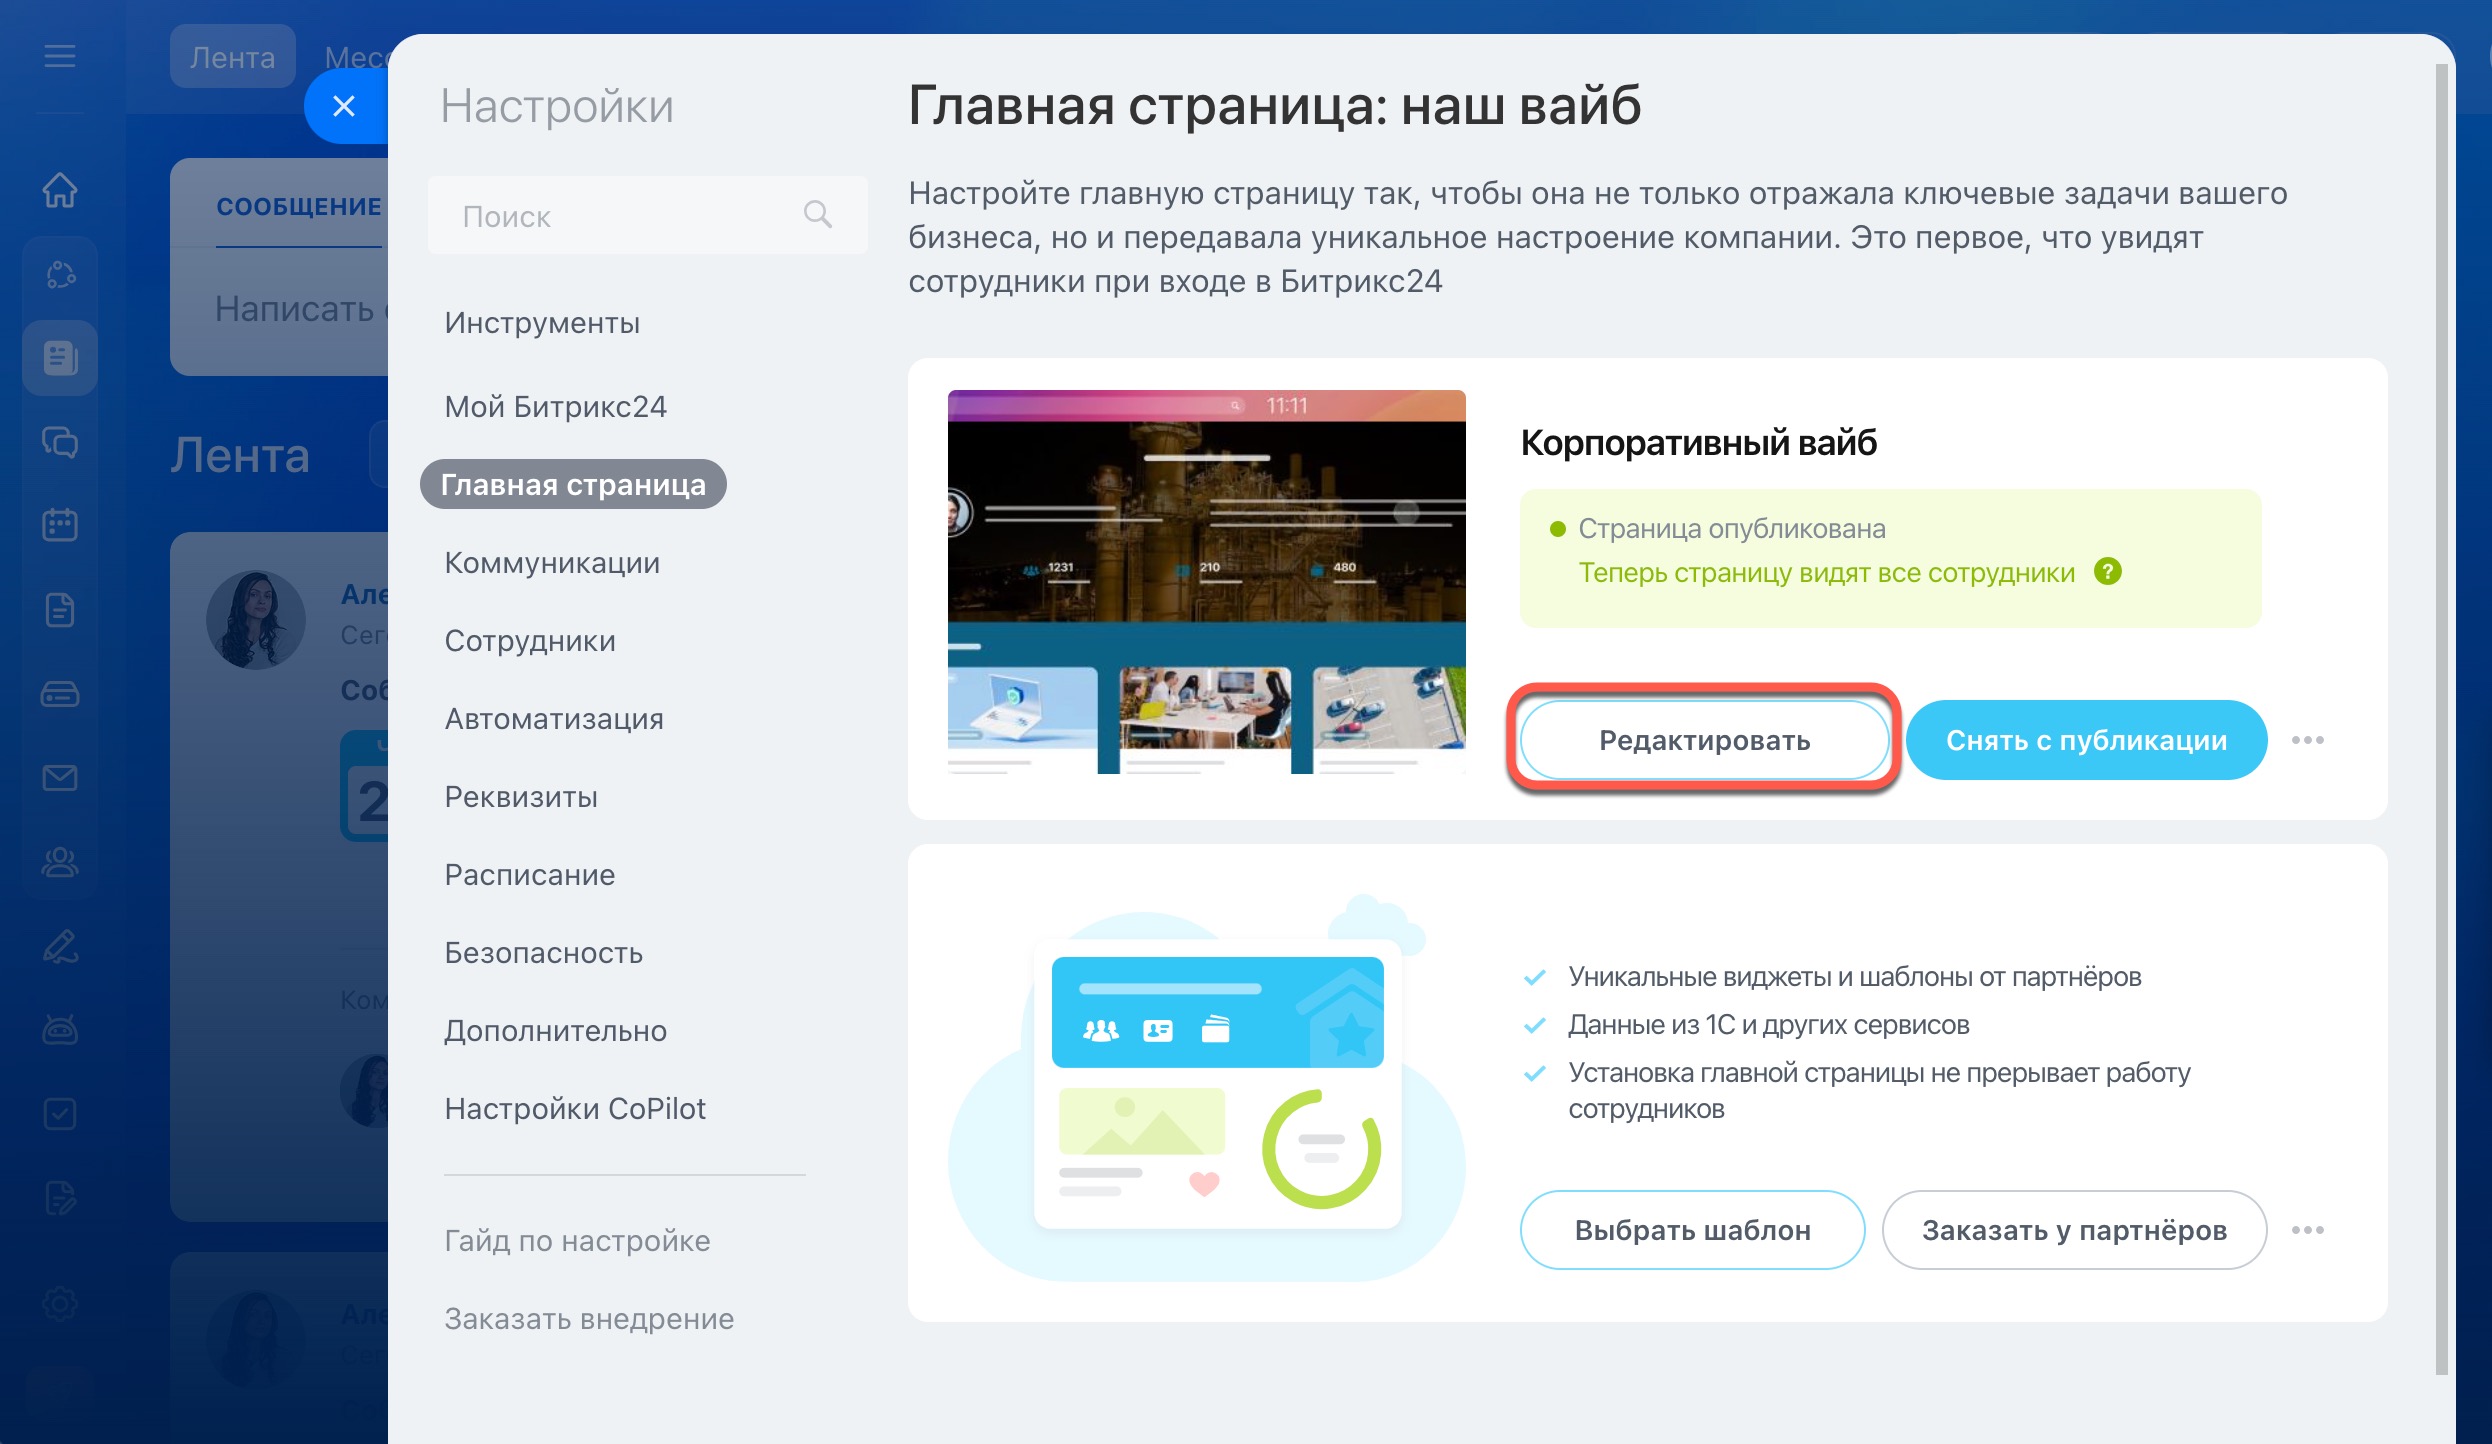
Task: Click the settings panel vertical scrollbar
Action: tap(2441, 720)
